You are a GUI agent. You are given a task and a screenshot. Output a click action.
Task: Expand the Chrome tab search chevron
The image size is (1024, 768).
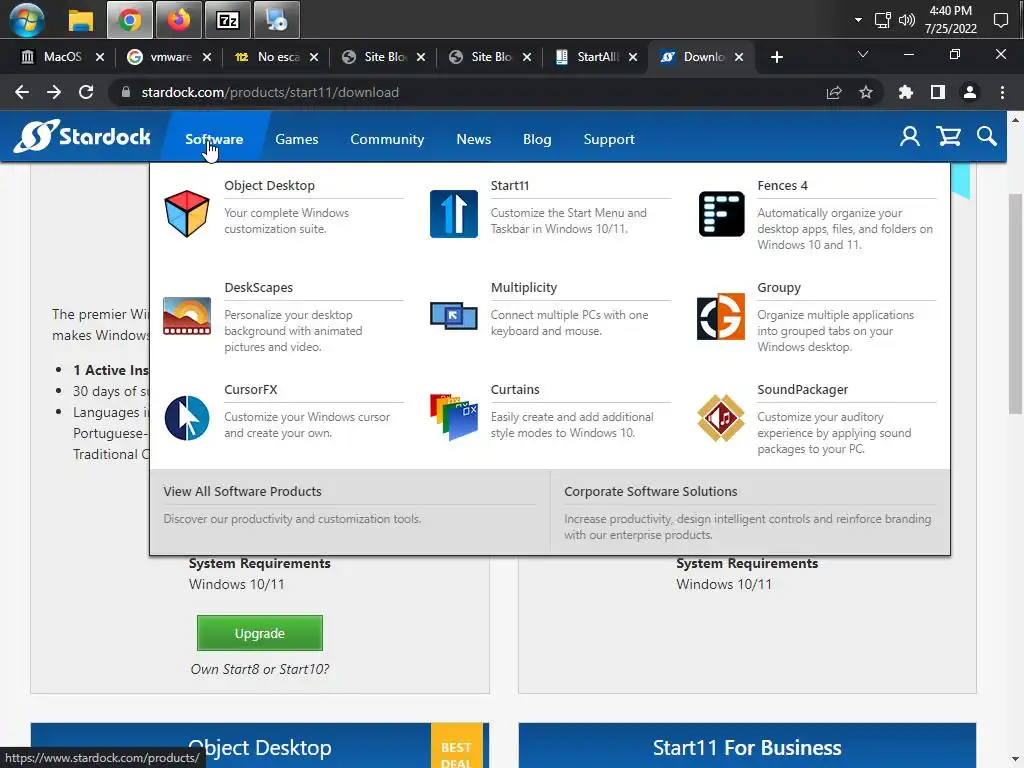click(x=863, y=55)
